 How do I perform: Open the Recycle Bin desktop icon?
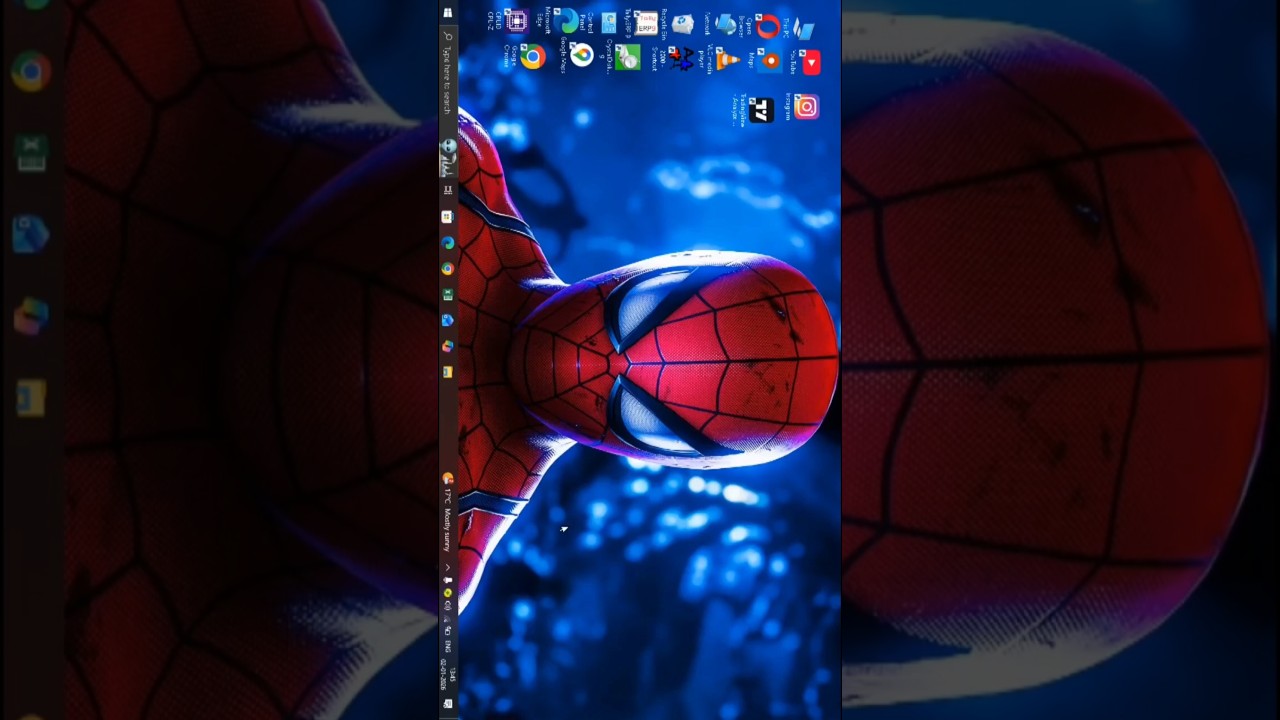(x=678, y=23)
